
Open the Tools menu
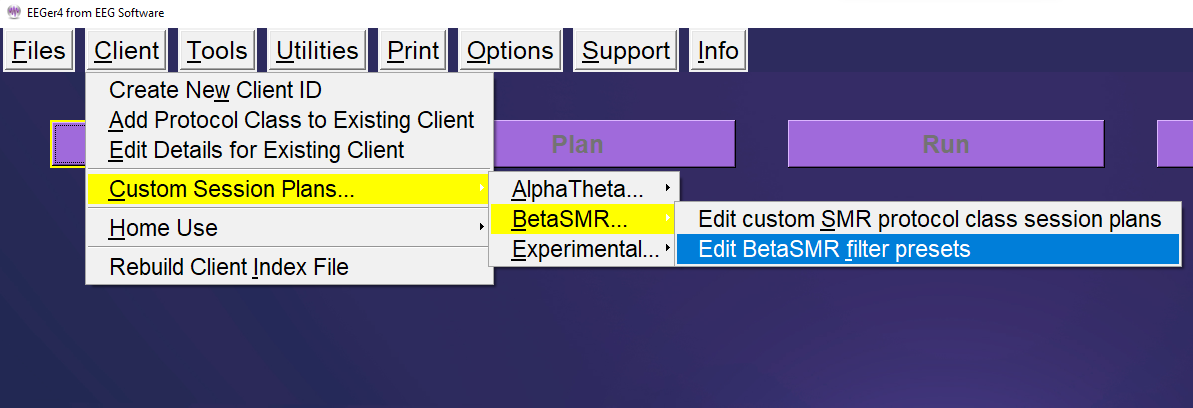[217, 51]
